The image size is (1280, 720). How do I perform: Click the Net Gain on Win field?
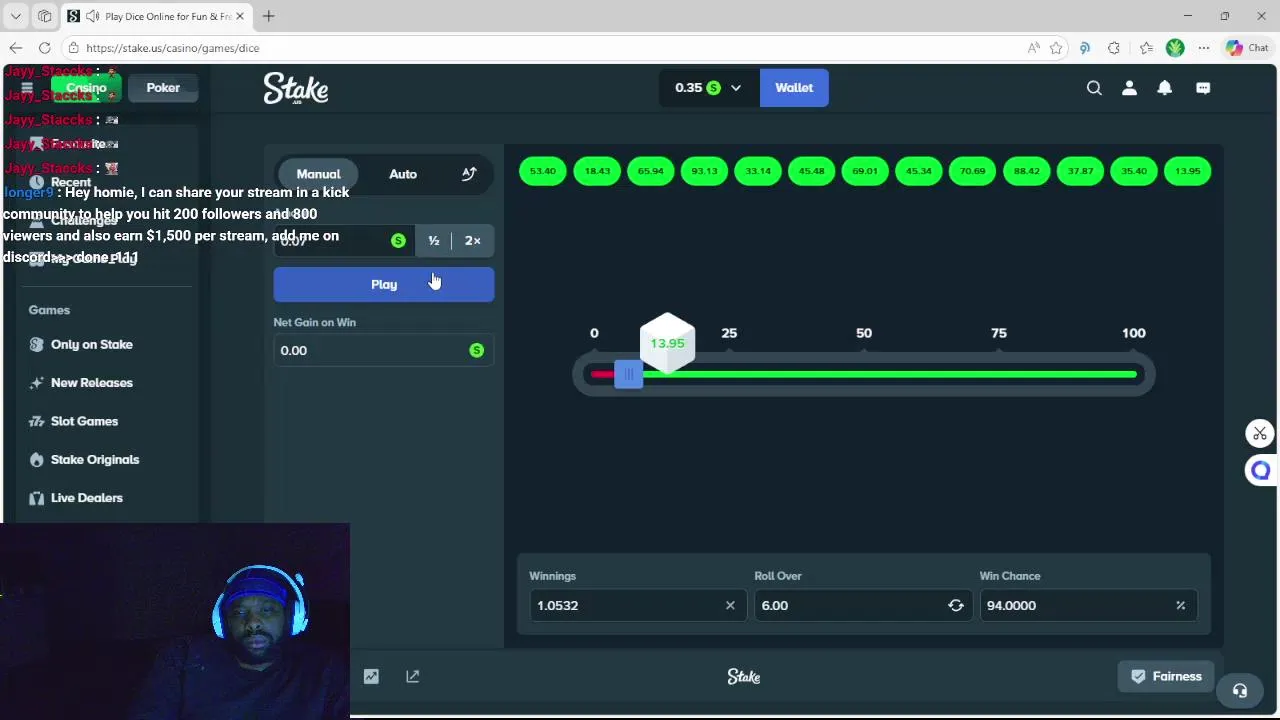tap(384, 350)
